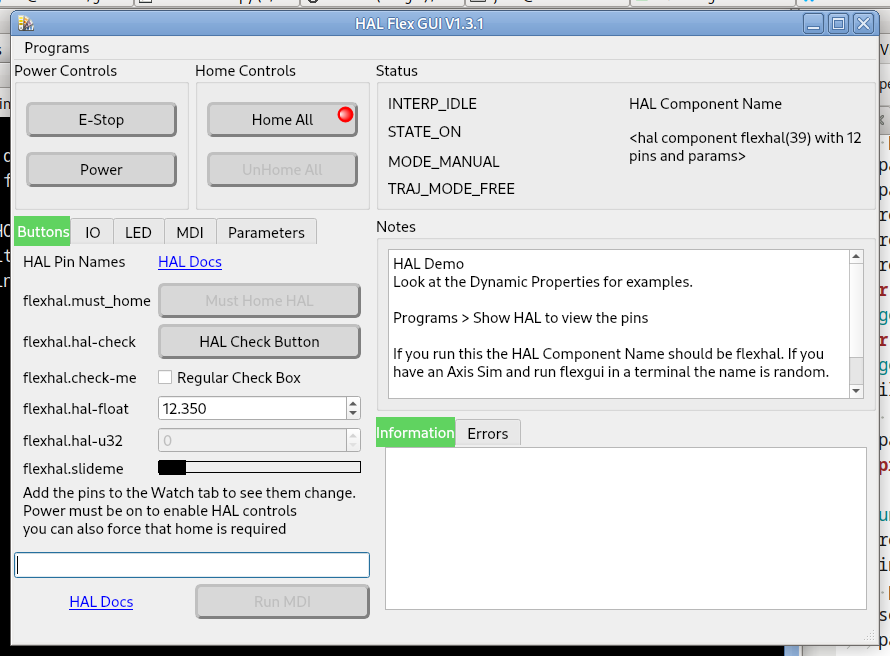This screenshot has width=890, height=656.
Task: Toggle the Power button on
Action: pyautogui.click(x=101, y=169)
